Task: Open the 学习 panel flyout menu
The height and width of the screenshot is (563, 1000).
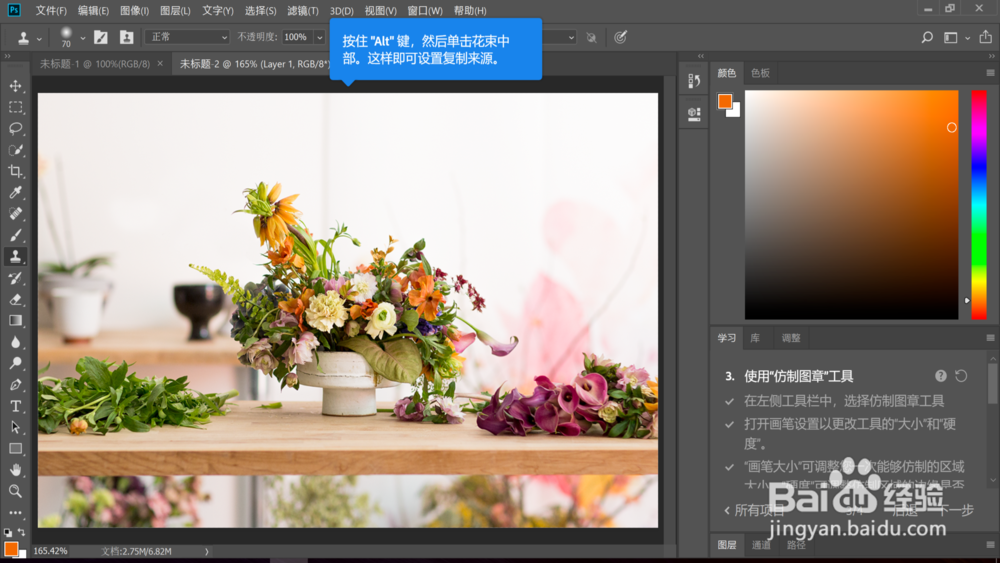Action: click(x=990, y=338)
